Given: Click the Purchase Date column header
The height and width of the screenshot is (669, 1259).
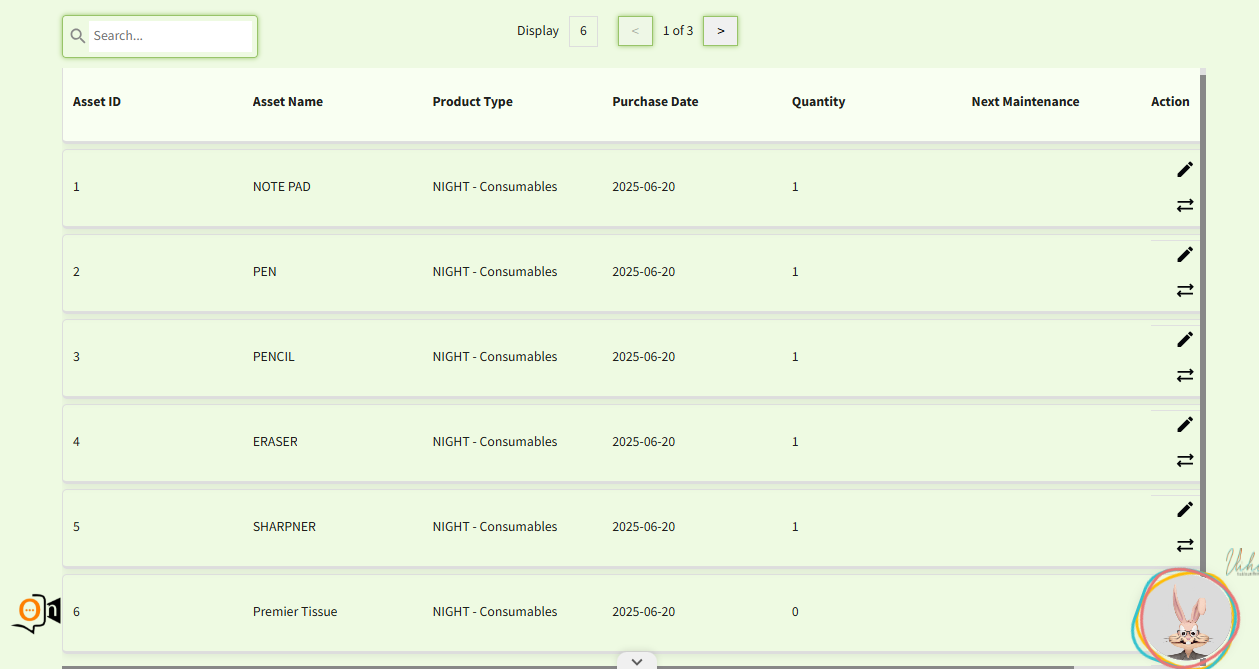Looking at the screenshot, I should tap(655, 102).
